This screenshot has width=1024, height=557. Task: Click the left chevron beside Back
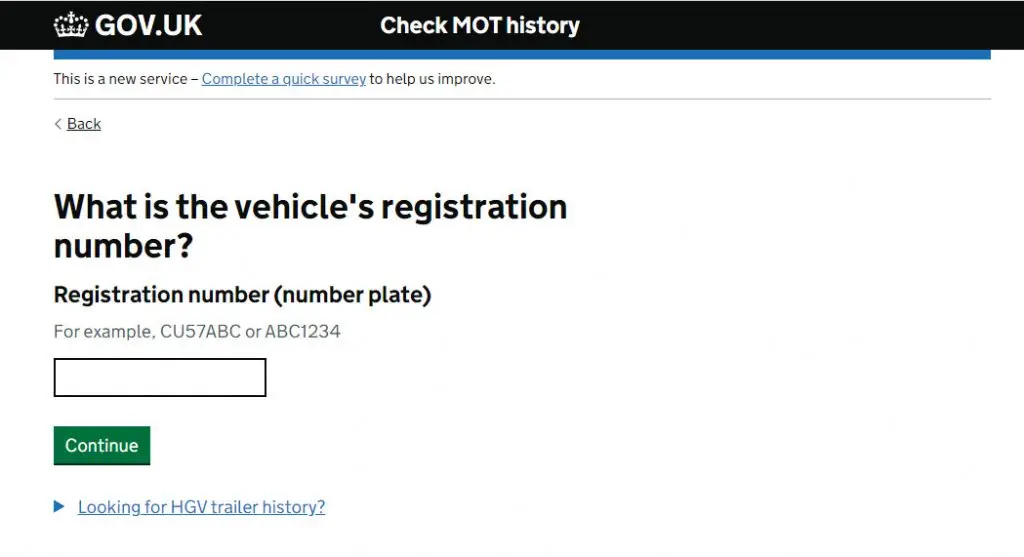(57, 124)
